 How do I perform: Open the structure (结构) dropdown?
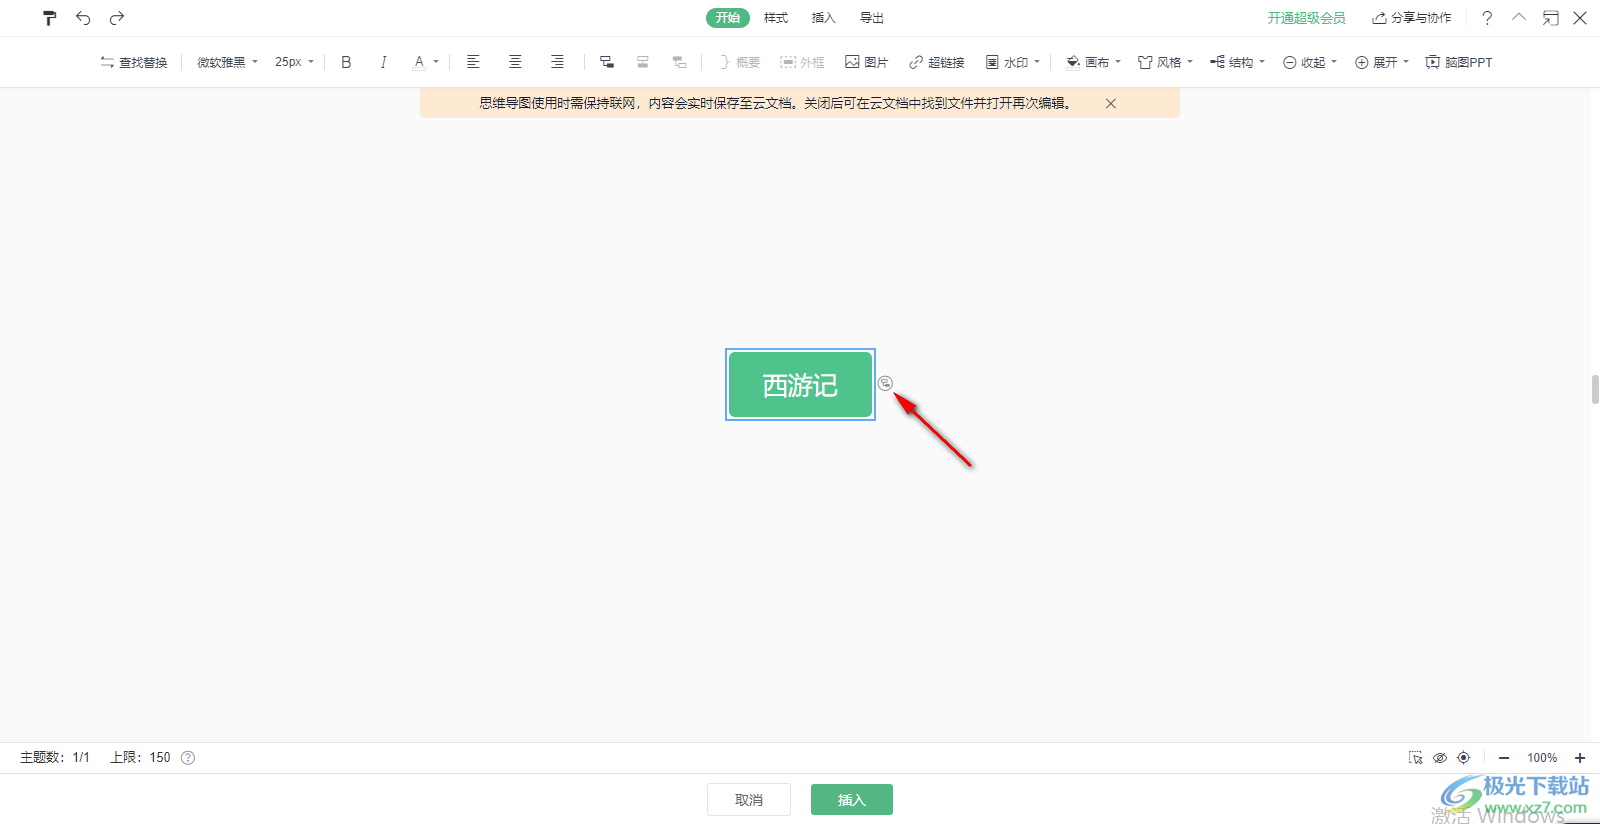(x=1237, y=62)
